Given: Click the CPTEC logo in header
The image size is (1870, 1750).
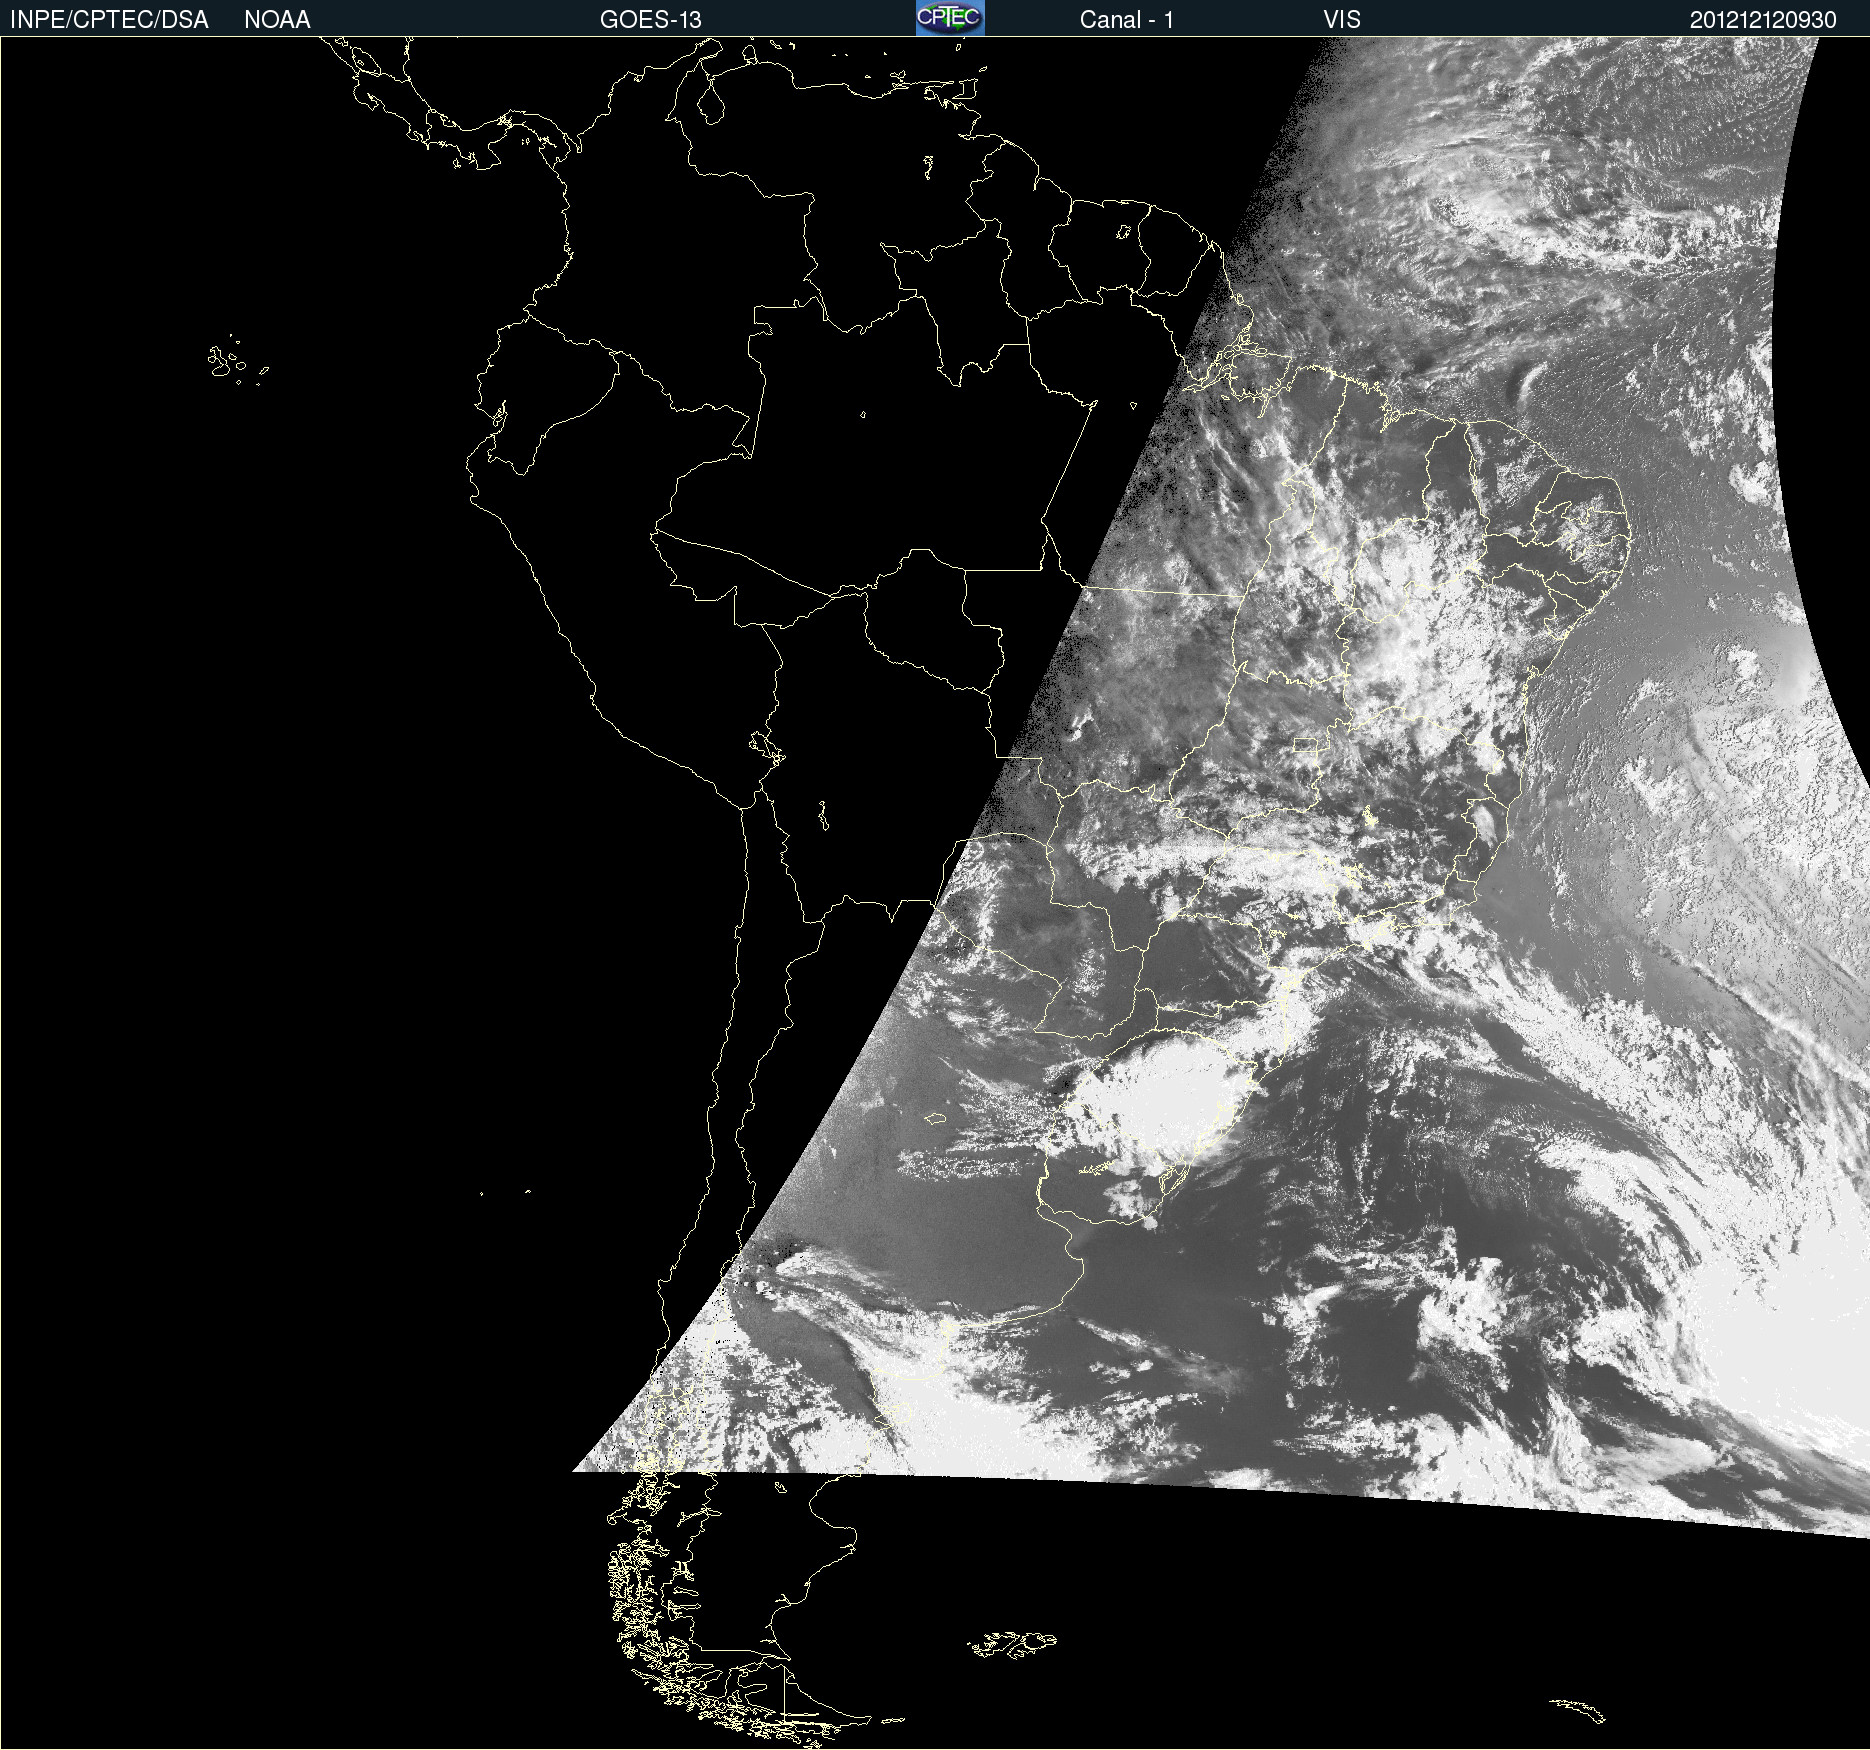Looking at the screenshot, I should coord(950,18).
